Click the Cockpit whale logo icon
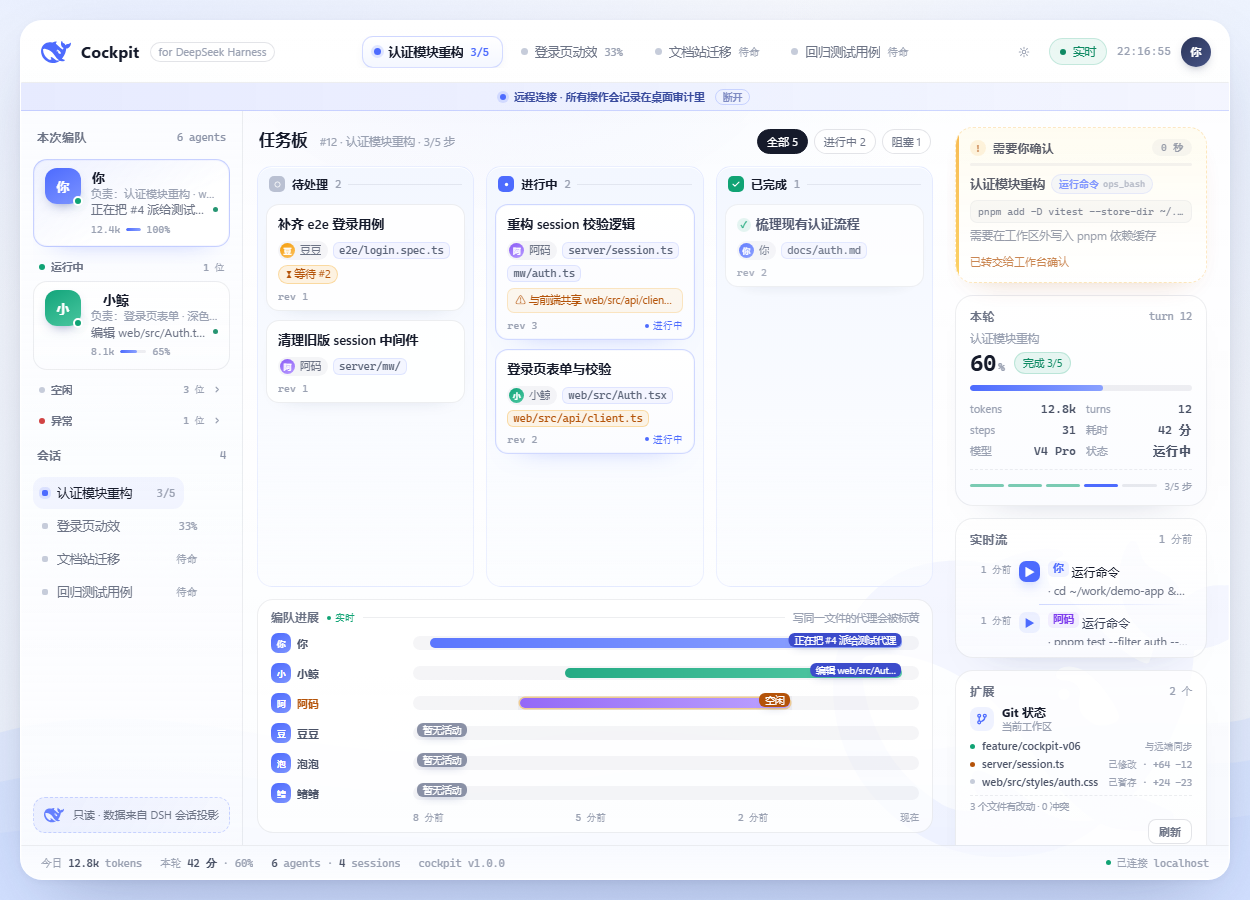Viewport: 1250px width, 900px height. tap(55, 52)
